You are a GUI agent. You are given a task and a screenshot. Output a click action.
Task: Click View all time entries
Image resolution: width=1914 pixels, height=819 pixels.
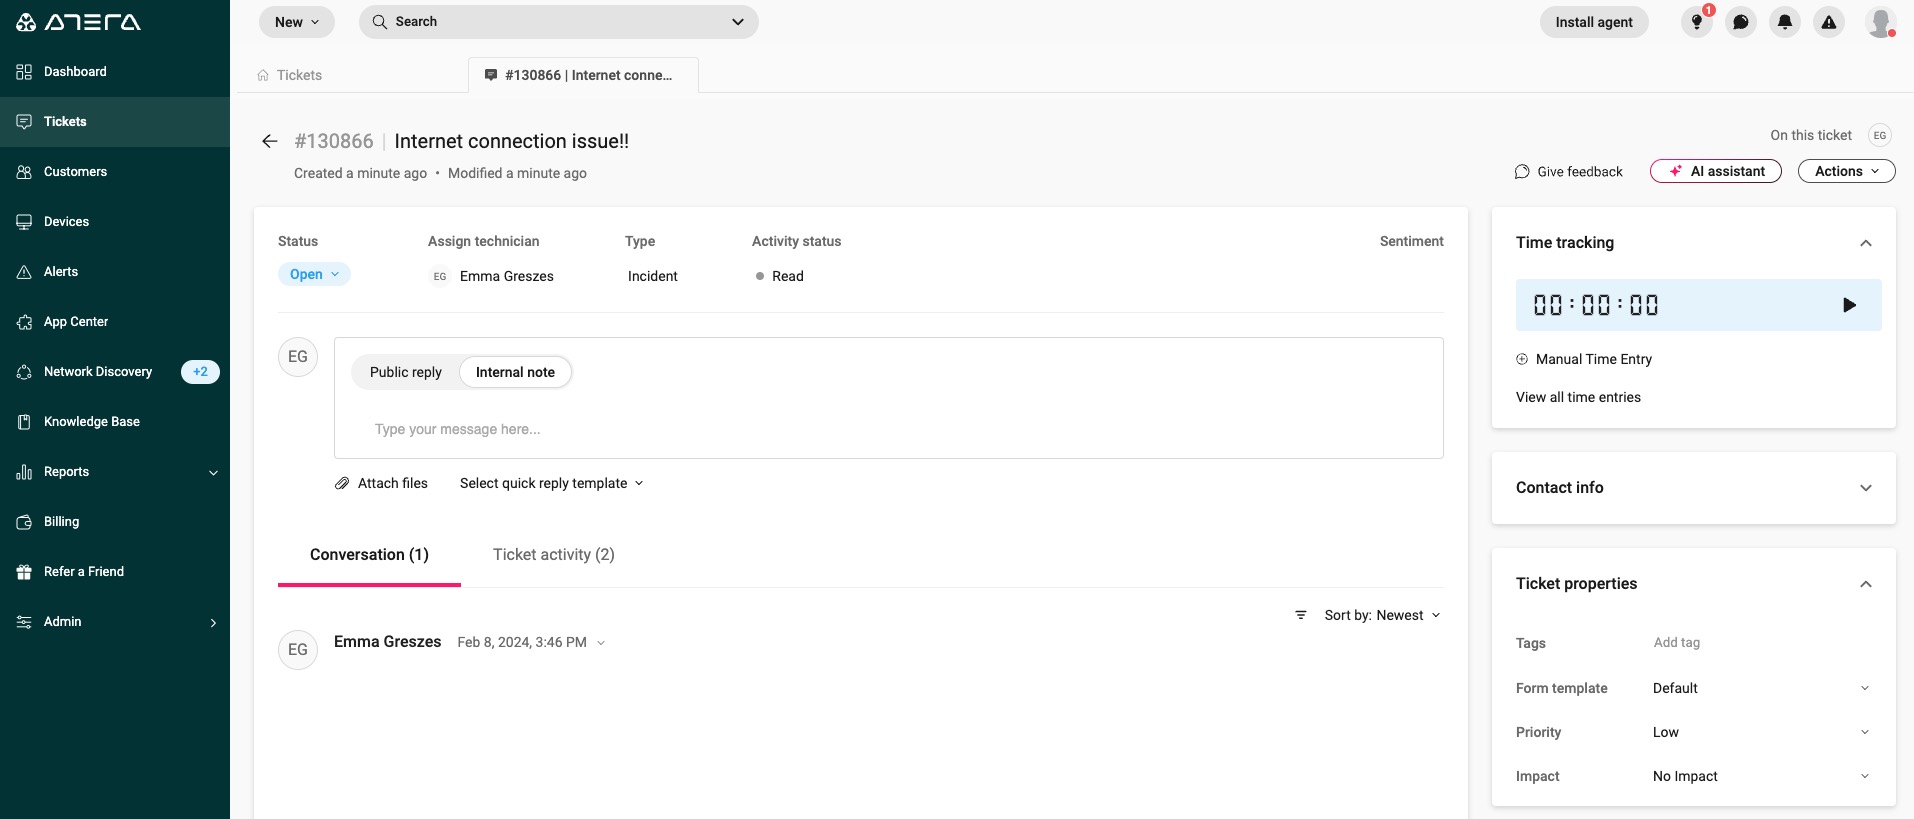pyautogui.click(x=1578, y=397)
